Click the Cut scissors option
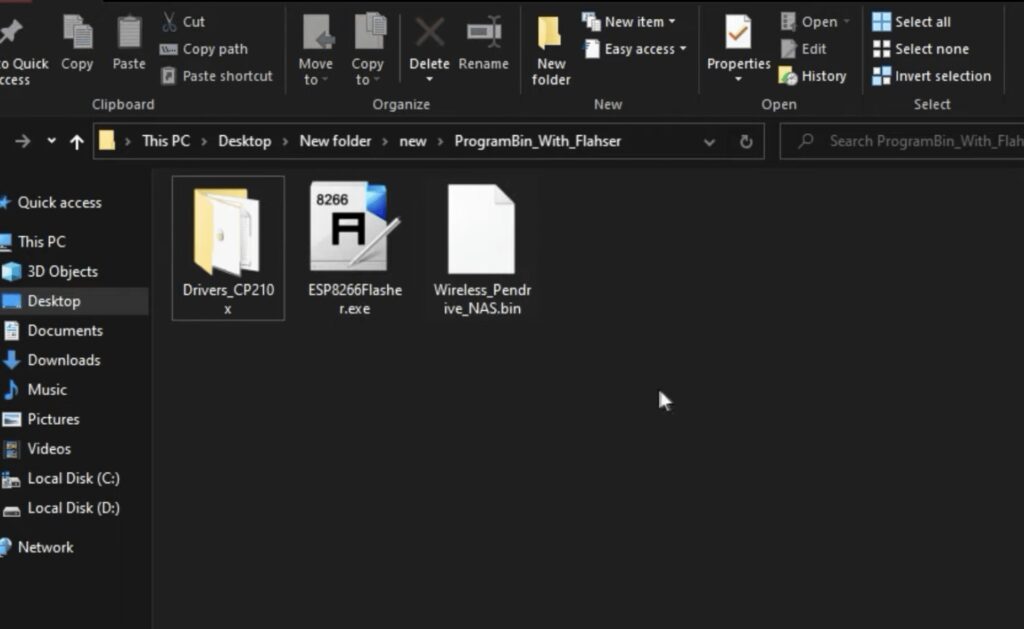The image size is (1024, 629). [x=183, y=22]
